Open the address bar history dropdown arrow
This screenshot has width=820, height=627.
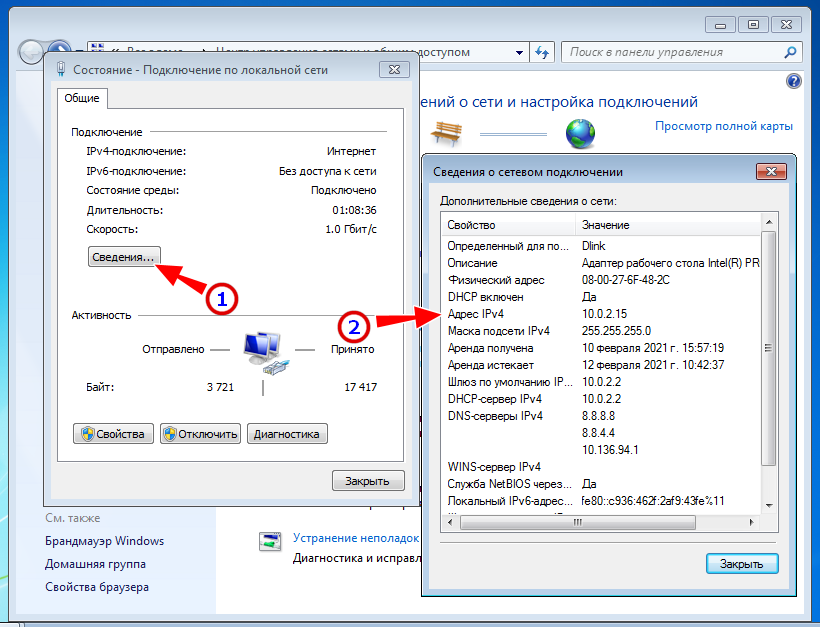click(x=517, y=52)
